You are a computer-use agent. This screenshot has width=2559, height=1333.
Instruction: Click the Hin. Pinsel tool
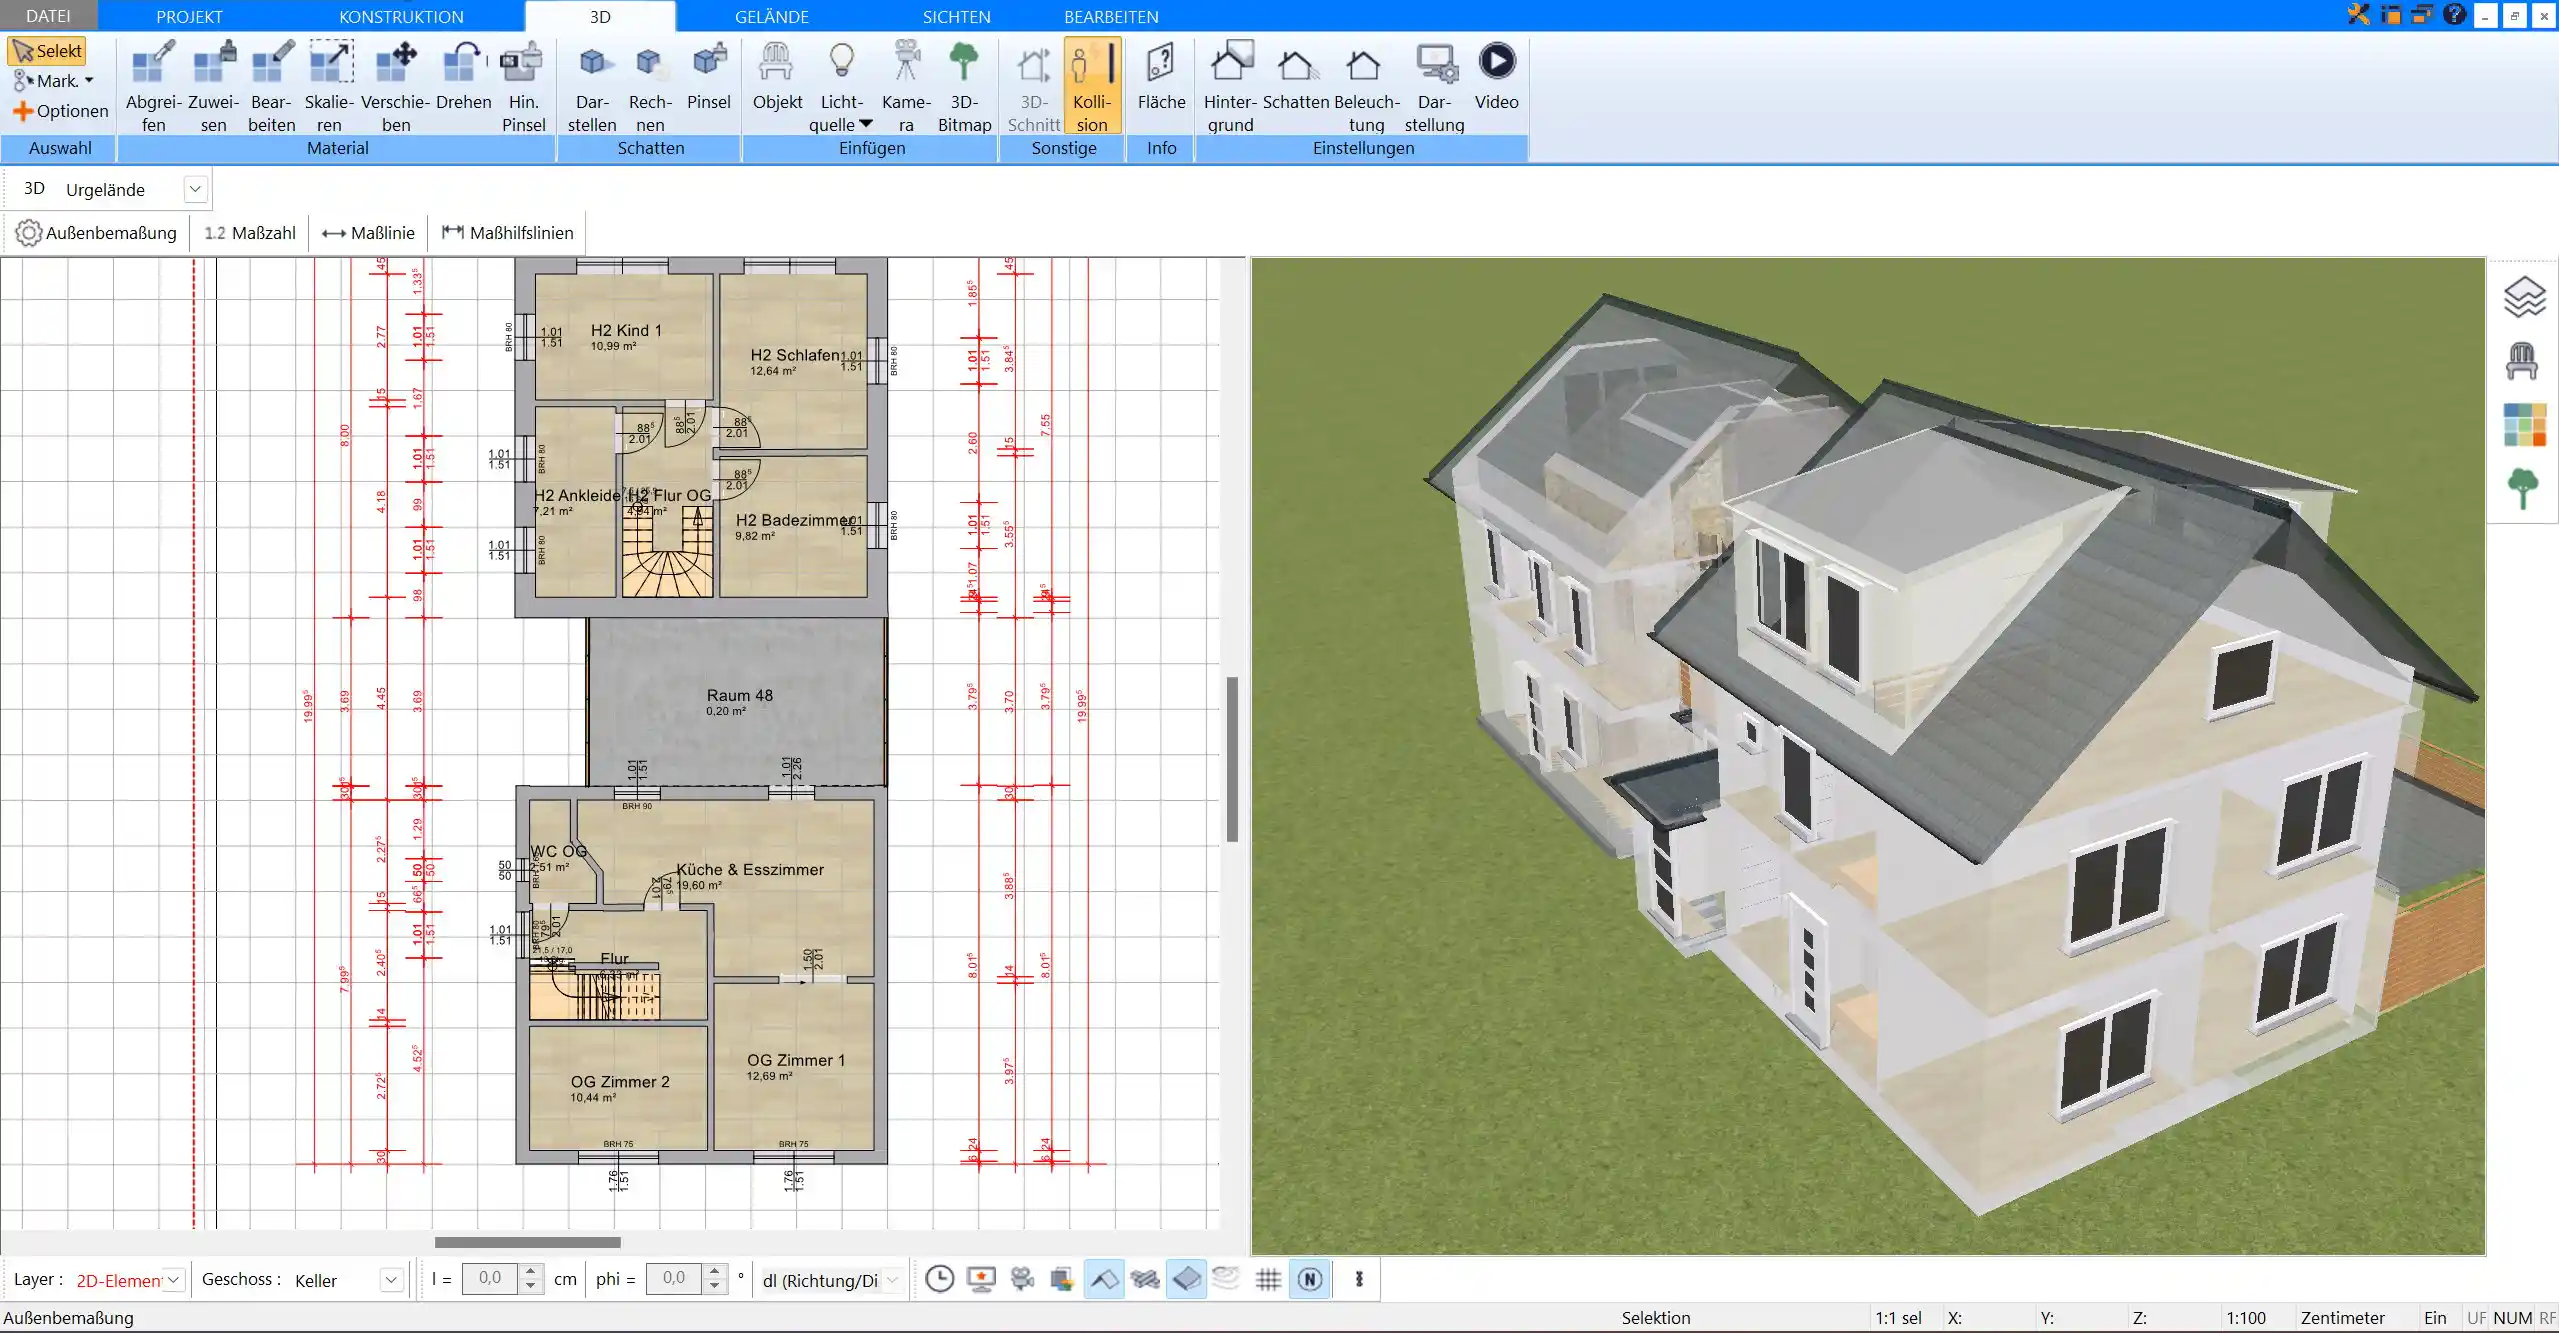tap(523, 86)
